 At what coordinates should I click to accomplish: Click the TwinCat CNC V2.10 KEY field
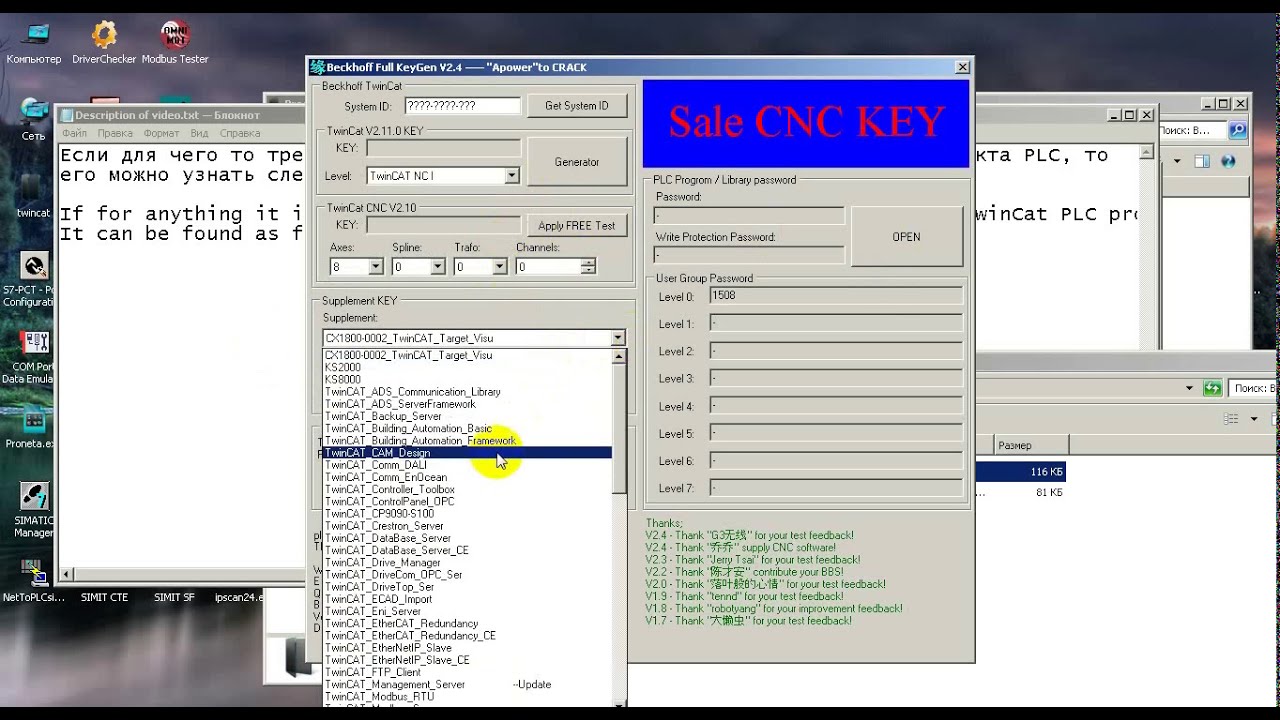point(443,226)
